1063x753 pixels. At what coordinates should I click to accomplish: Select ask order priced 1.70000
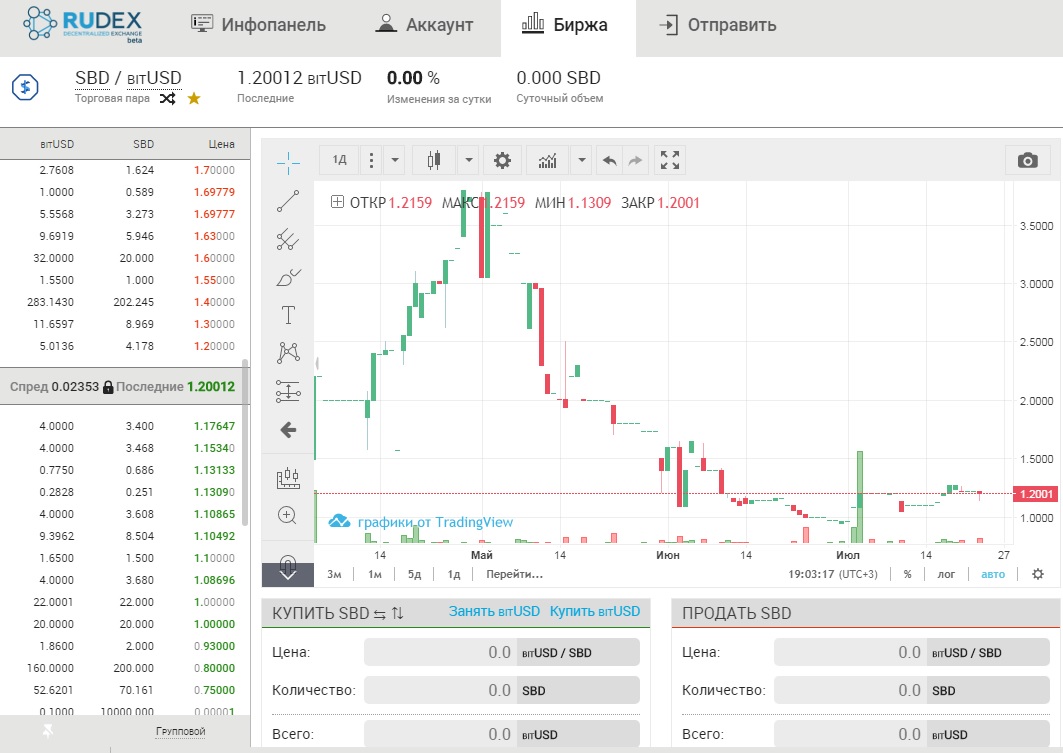click(125, 170)
